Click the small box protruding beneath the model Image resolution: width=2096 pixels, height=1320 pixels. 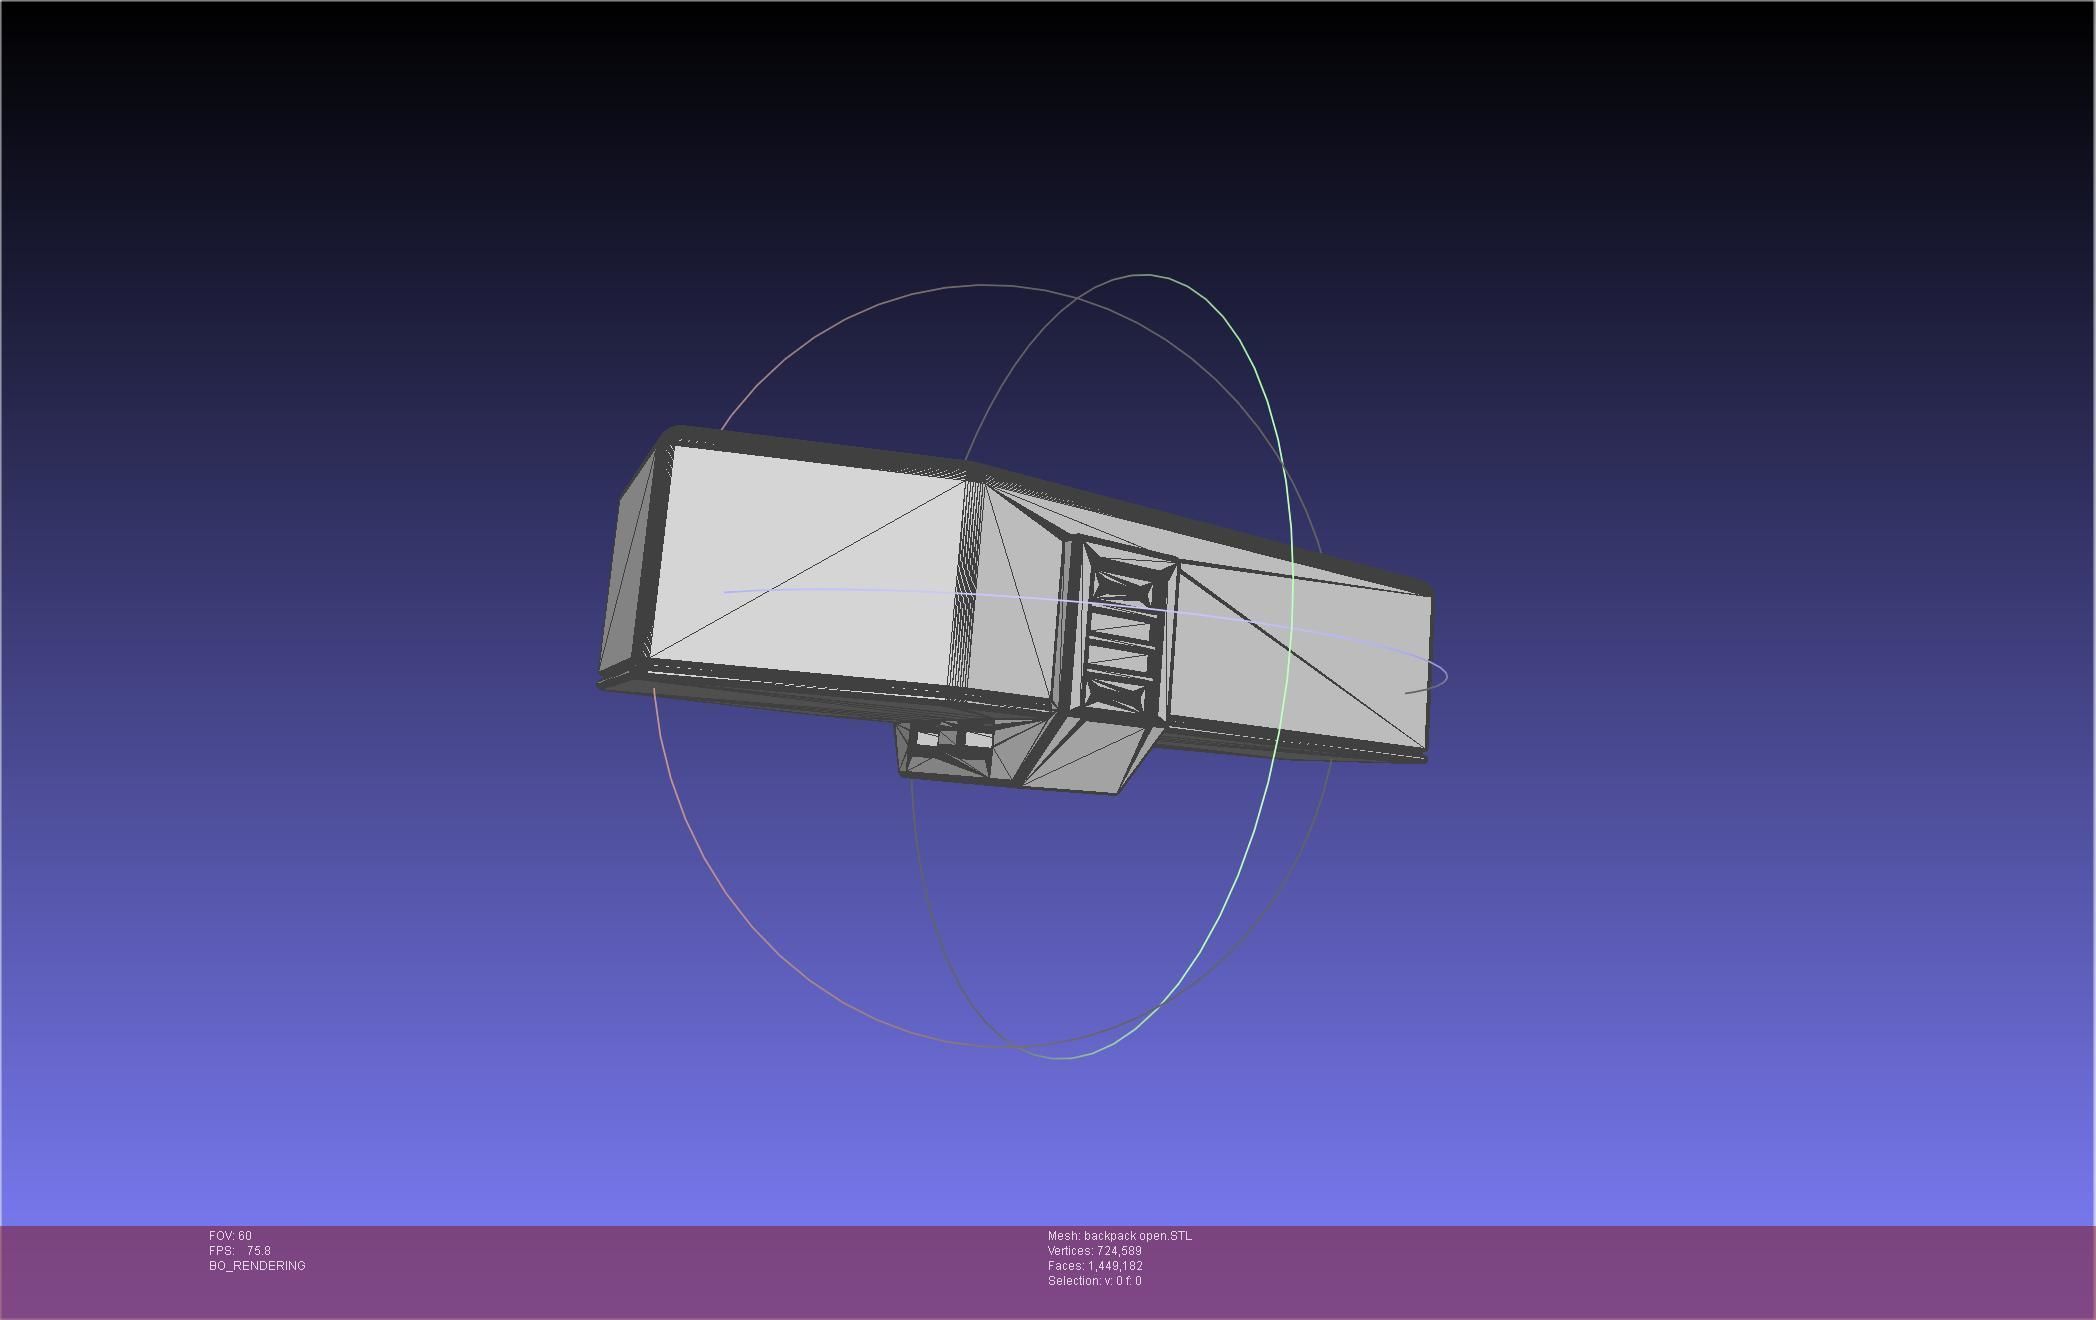point(945,750)
